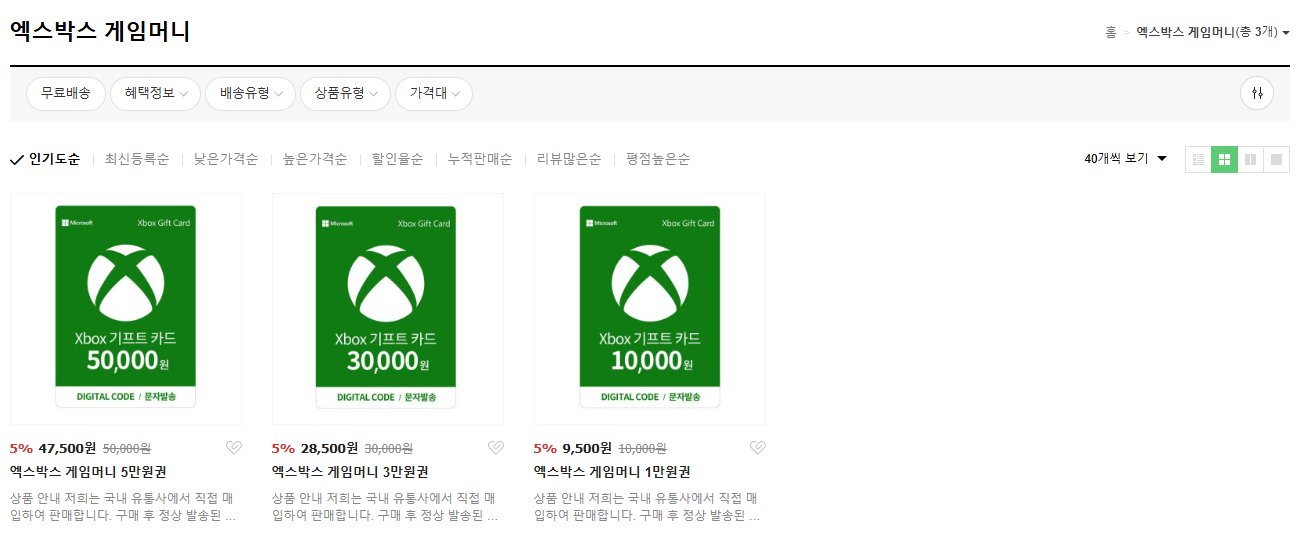Sort by 누적판매순

click(x=480, y=159)
